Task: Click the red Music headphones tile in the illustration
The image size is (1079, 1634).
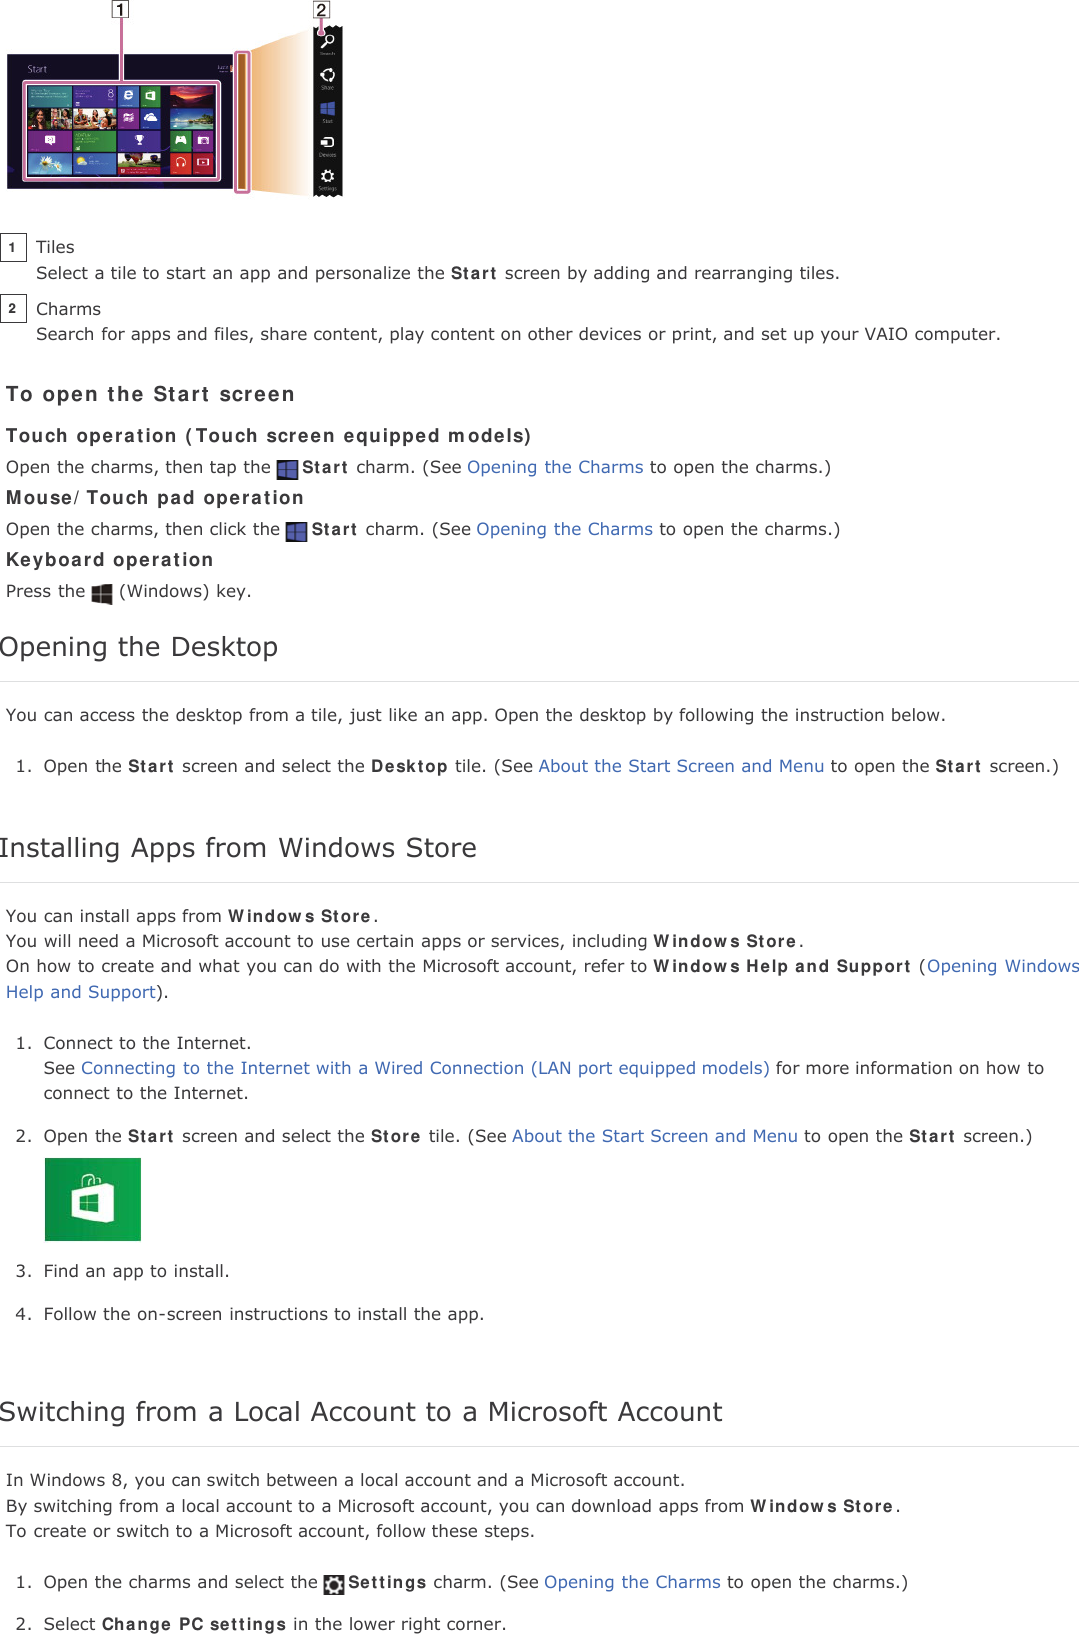Action: tap(181, 163)
